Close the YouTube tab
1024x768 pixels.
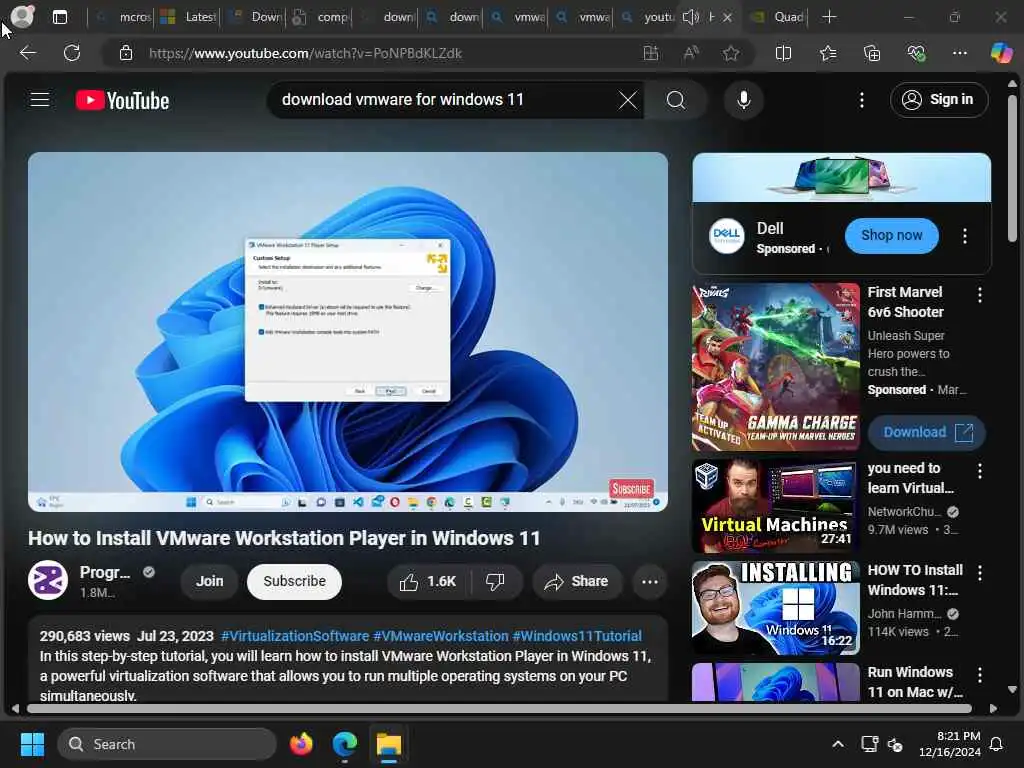tap(728, 17)
